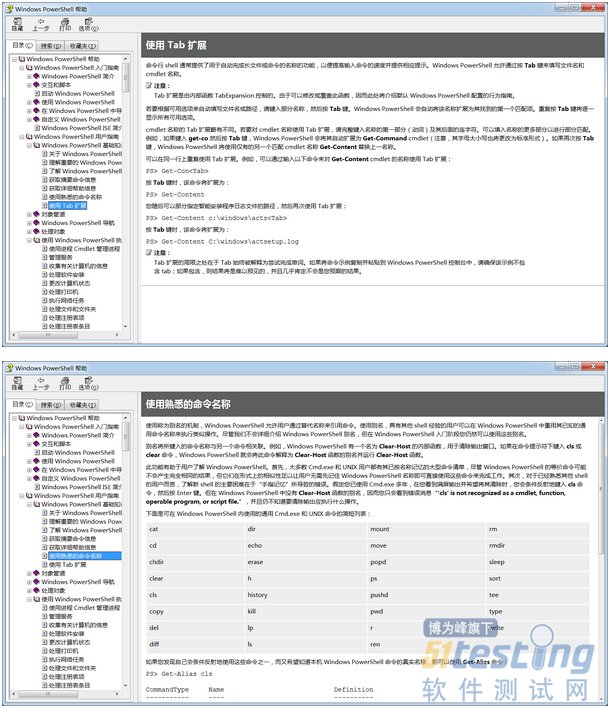Switch to the 搜索 tab in bottom window
The image size is (611, 708).
[x=50, y=405]
